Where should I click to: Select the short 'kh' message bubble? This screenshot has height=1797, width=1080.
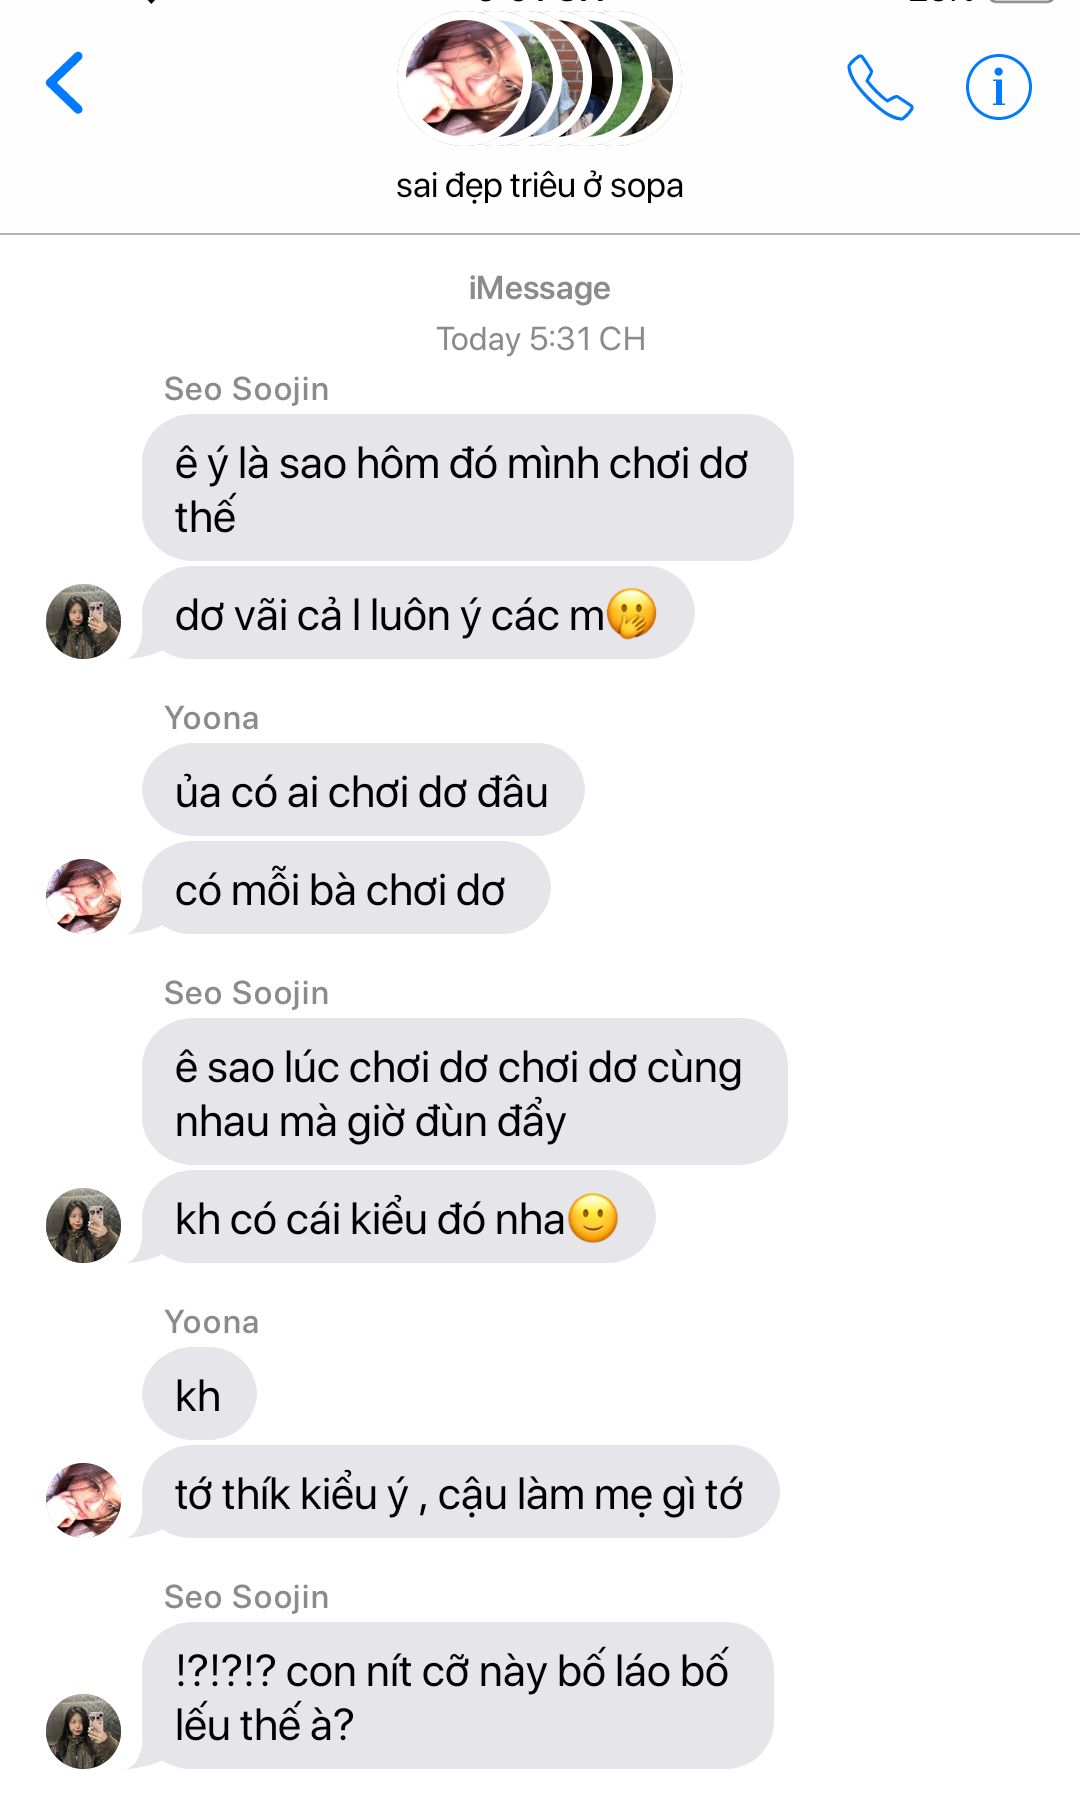[x=199, y=1394]
